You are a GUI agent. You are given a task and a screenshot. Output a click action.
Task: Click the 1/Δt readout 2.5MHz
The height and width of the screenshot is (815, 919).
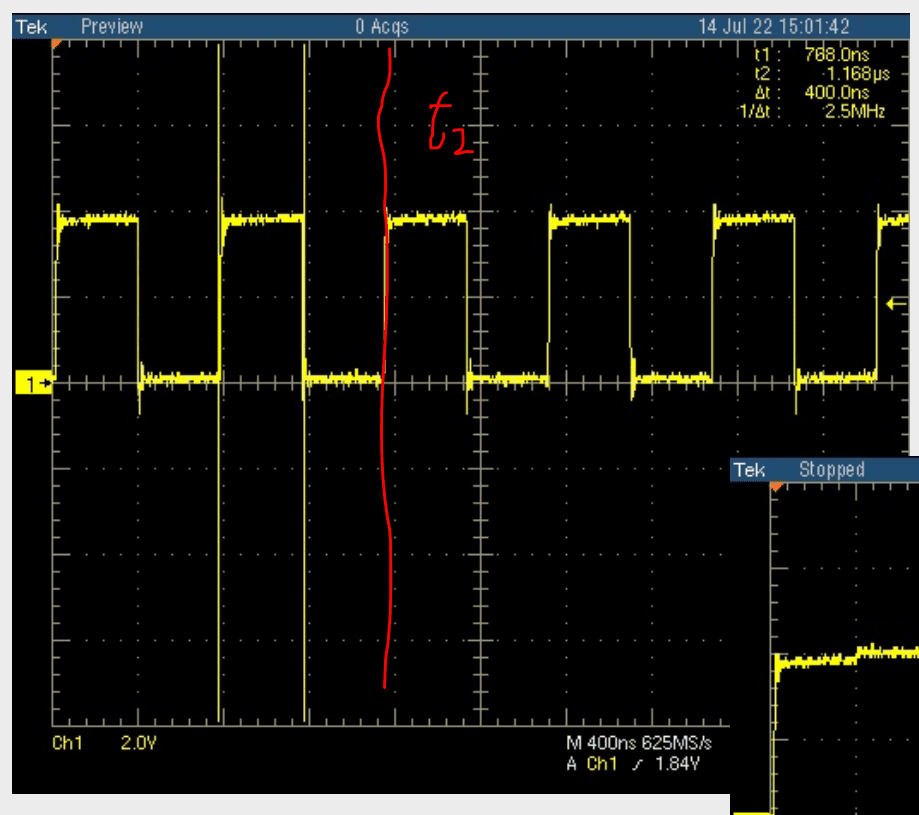tap(855, 111)
